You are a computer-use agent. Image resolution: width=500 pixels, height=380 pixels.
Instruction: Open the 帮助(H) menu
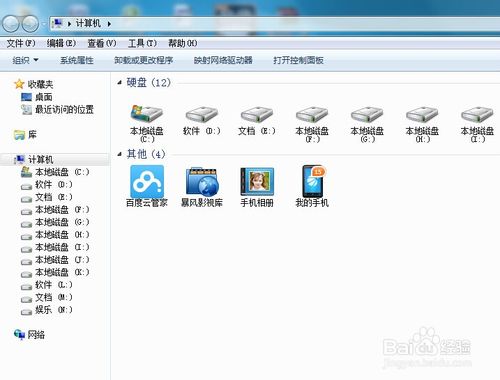point(183,43)
